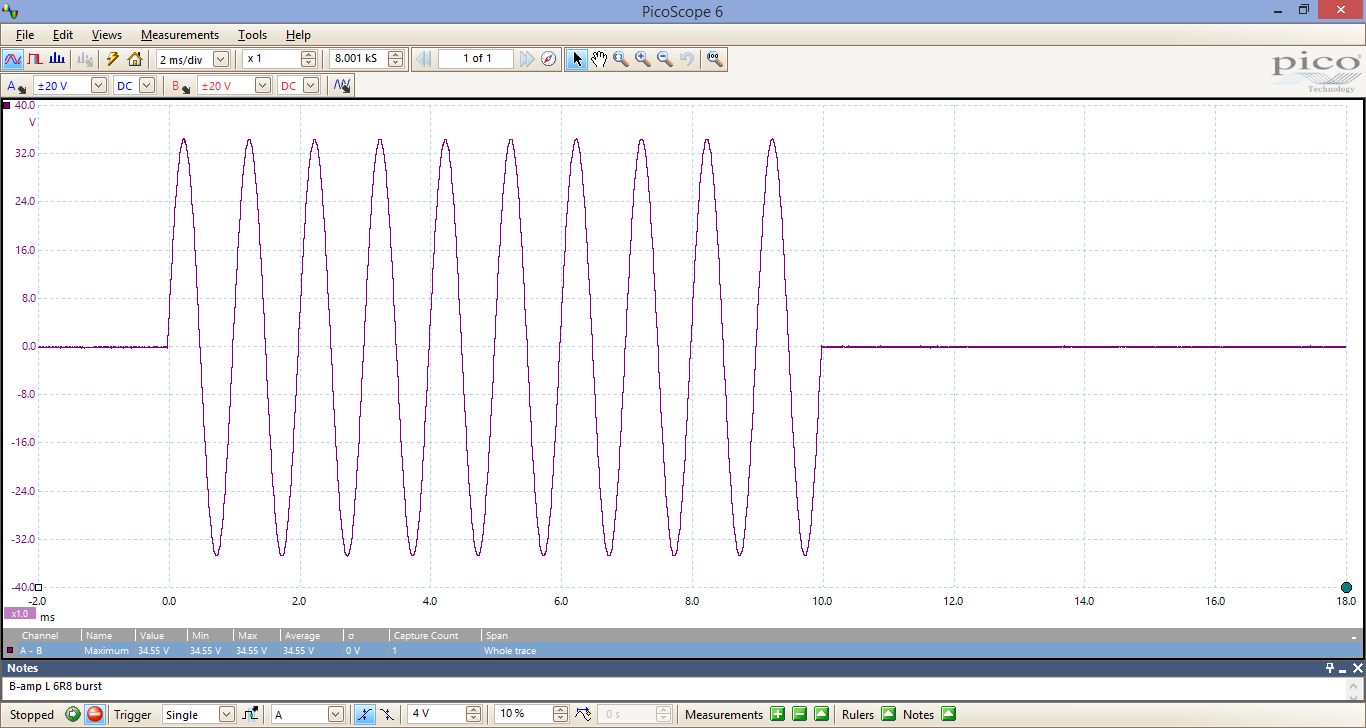Undo the last zoom
This screenshot has height=728, width=1366.
click(x=687, y=59)
